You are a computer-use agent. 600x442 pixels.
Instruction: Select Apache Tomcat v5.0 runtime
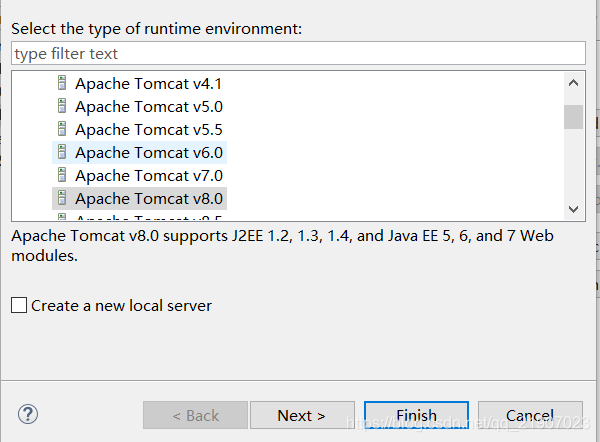coord(149,107)
